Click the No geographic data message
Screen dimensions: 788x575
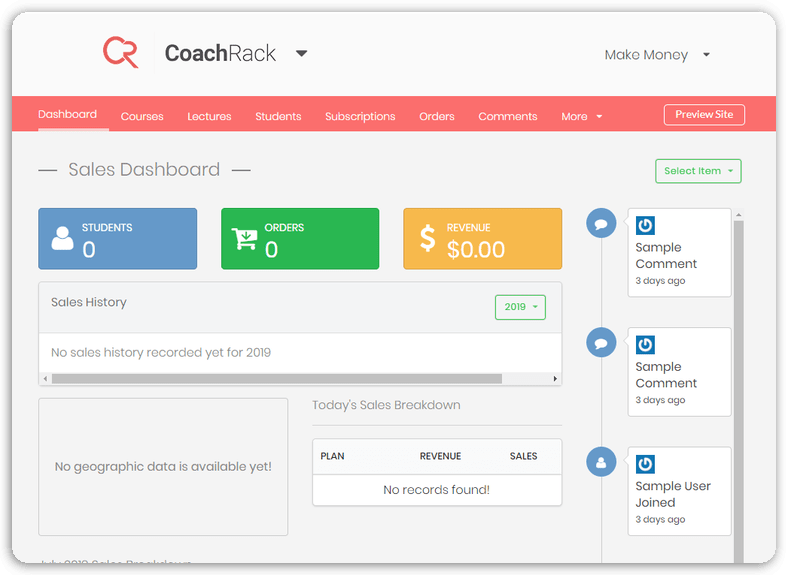tap(163, 466)
